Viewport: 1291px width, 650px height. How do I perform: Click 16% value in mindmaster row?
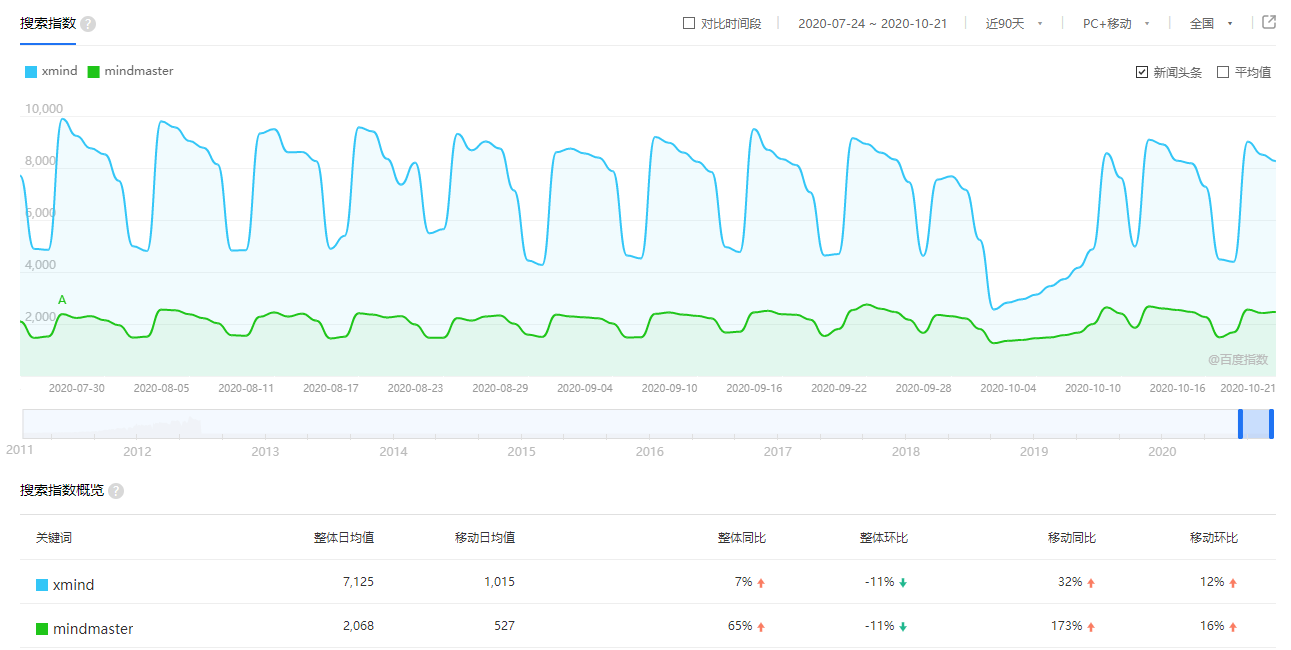pyautogui.click(x=1212, y=626)
